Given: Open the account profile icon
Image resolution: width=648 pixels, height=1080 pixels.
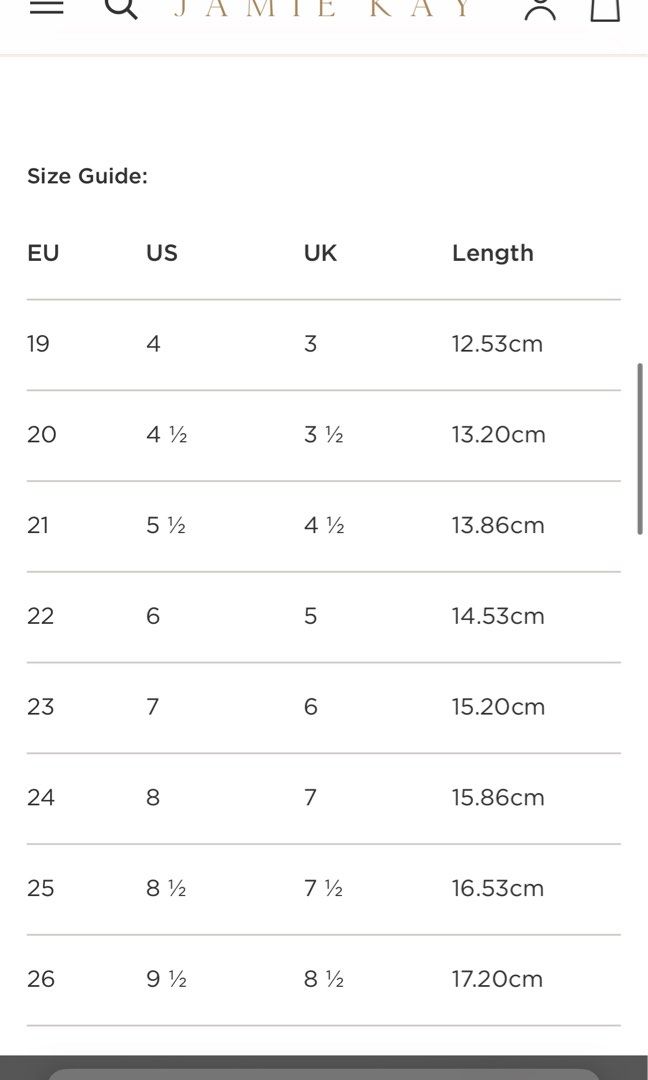Looking at the screenshot, I should (x=540, y=8).
